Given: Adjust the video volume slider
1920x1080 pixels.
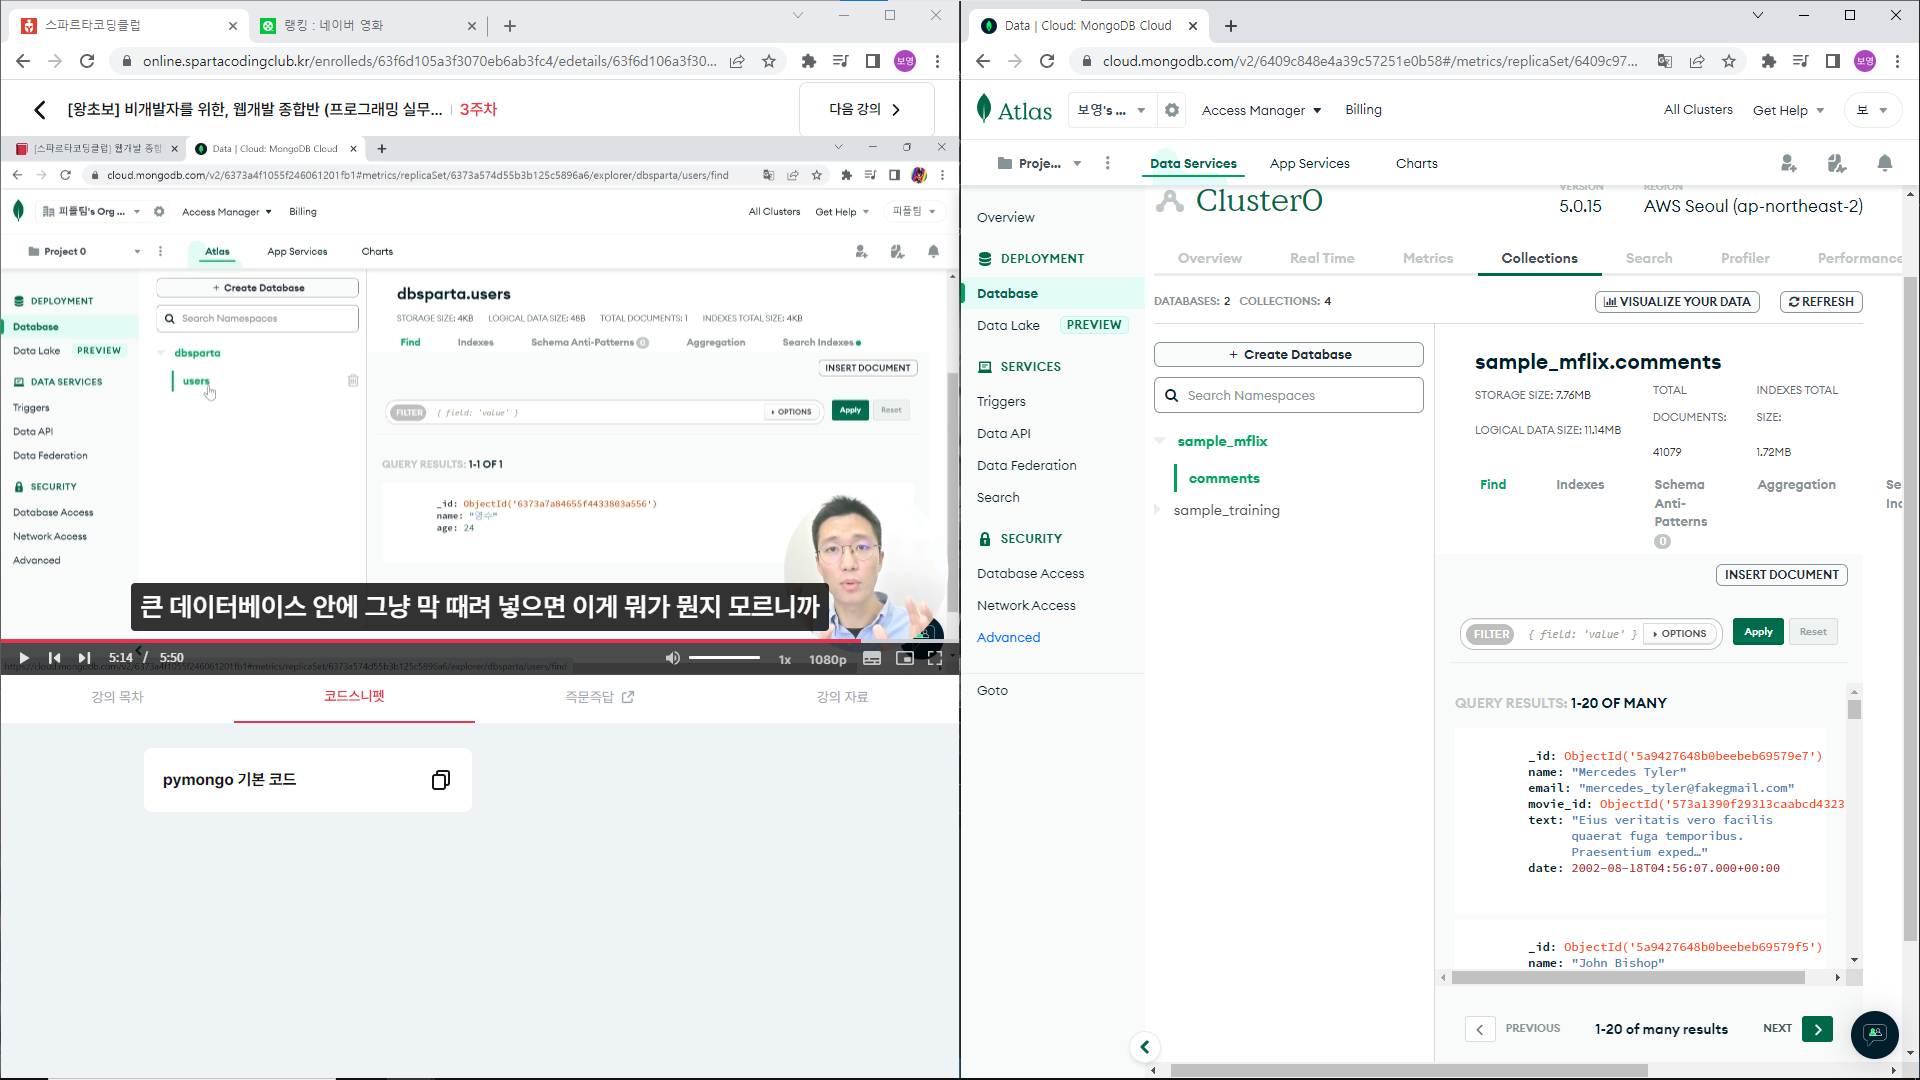Looking at the screenshot, I should [724, 658].
